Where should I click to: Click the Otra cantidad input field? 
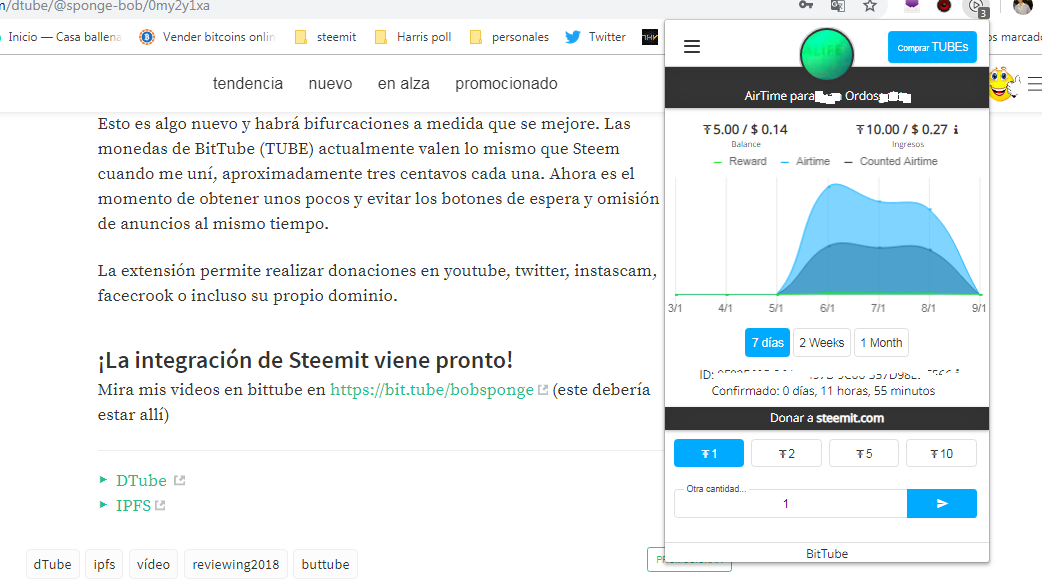(791, 504)
